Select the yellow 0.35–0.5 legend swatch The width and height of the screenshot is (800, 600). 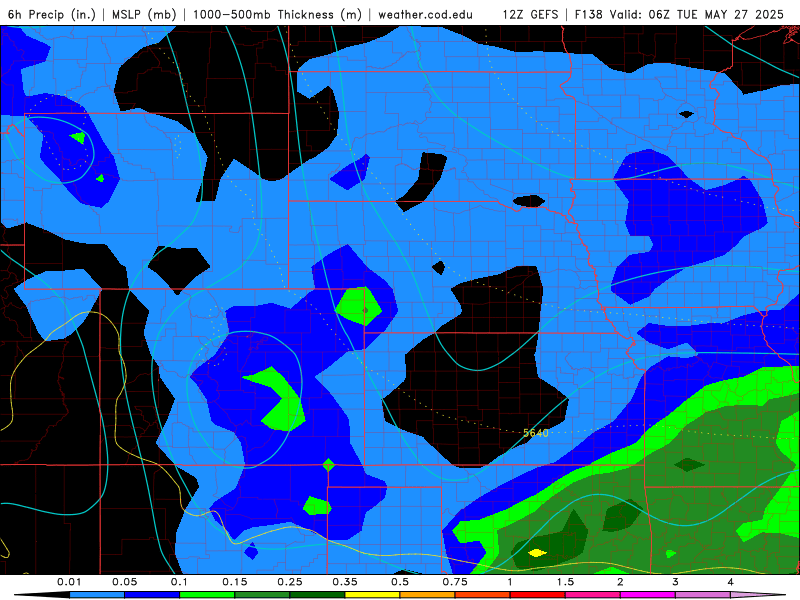tap(372, 595)
